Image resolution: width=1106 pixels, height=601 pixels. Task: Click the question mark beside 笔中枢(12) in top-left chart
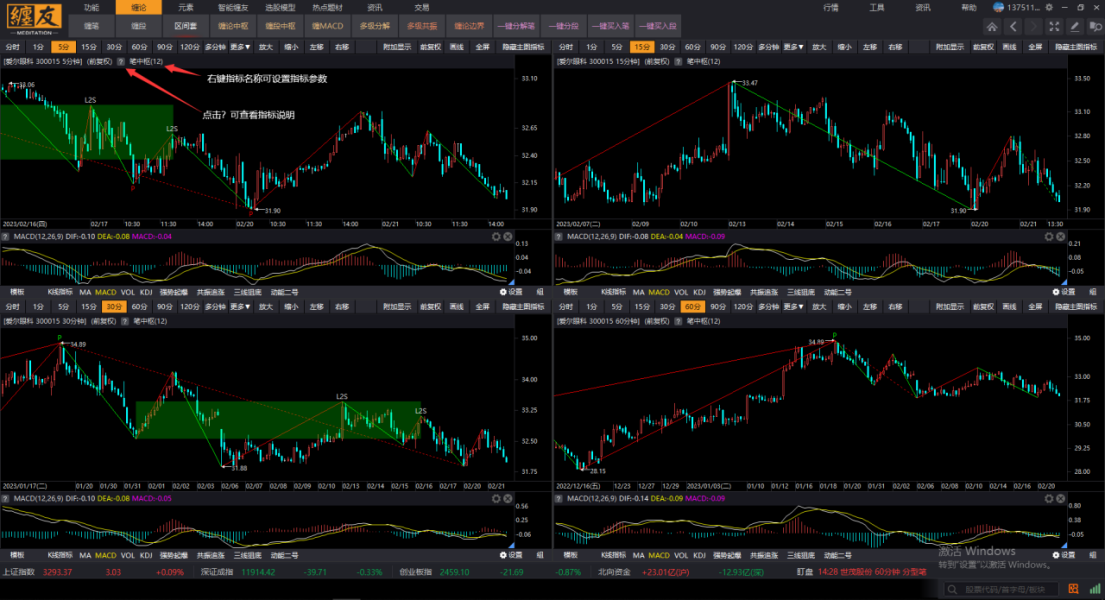(x=121, y=60)
